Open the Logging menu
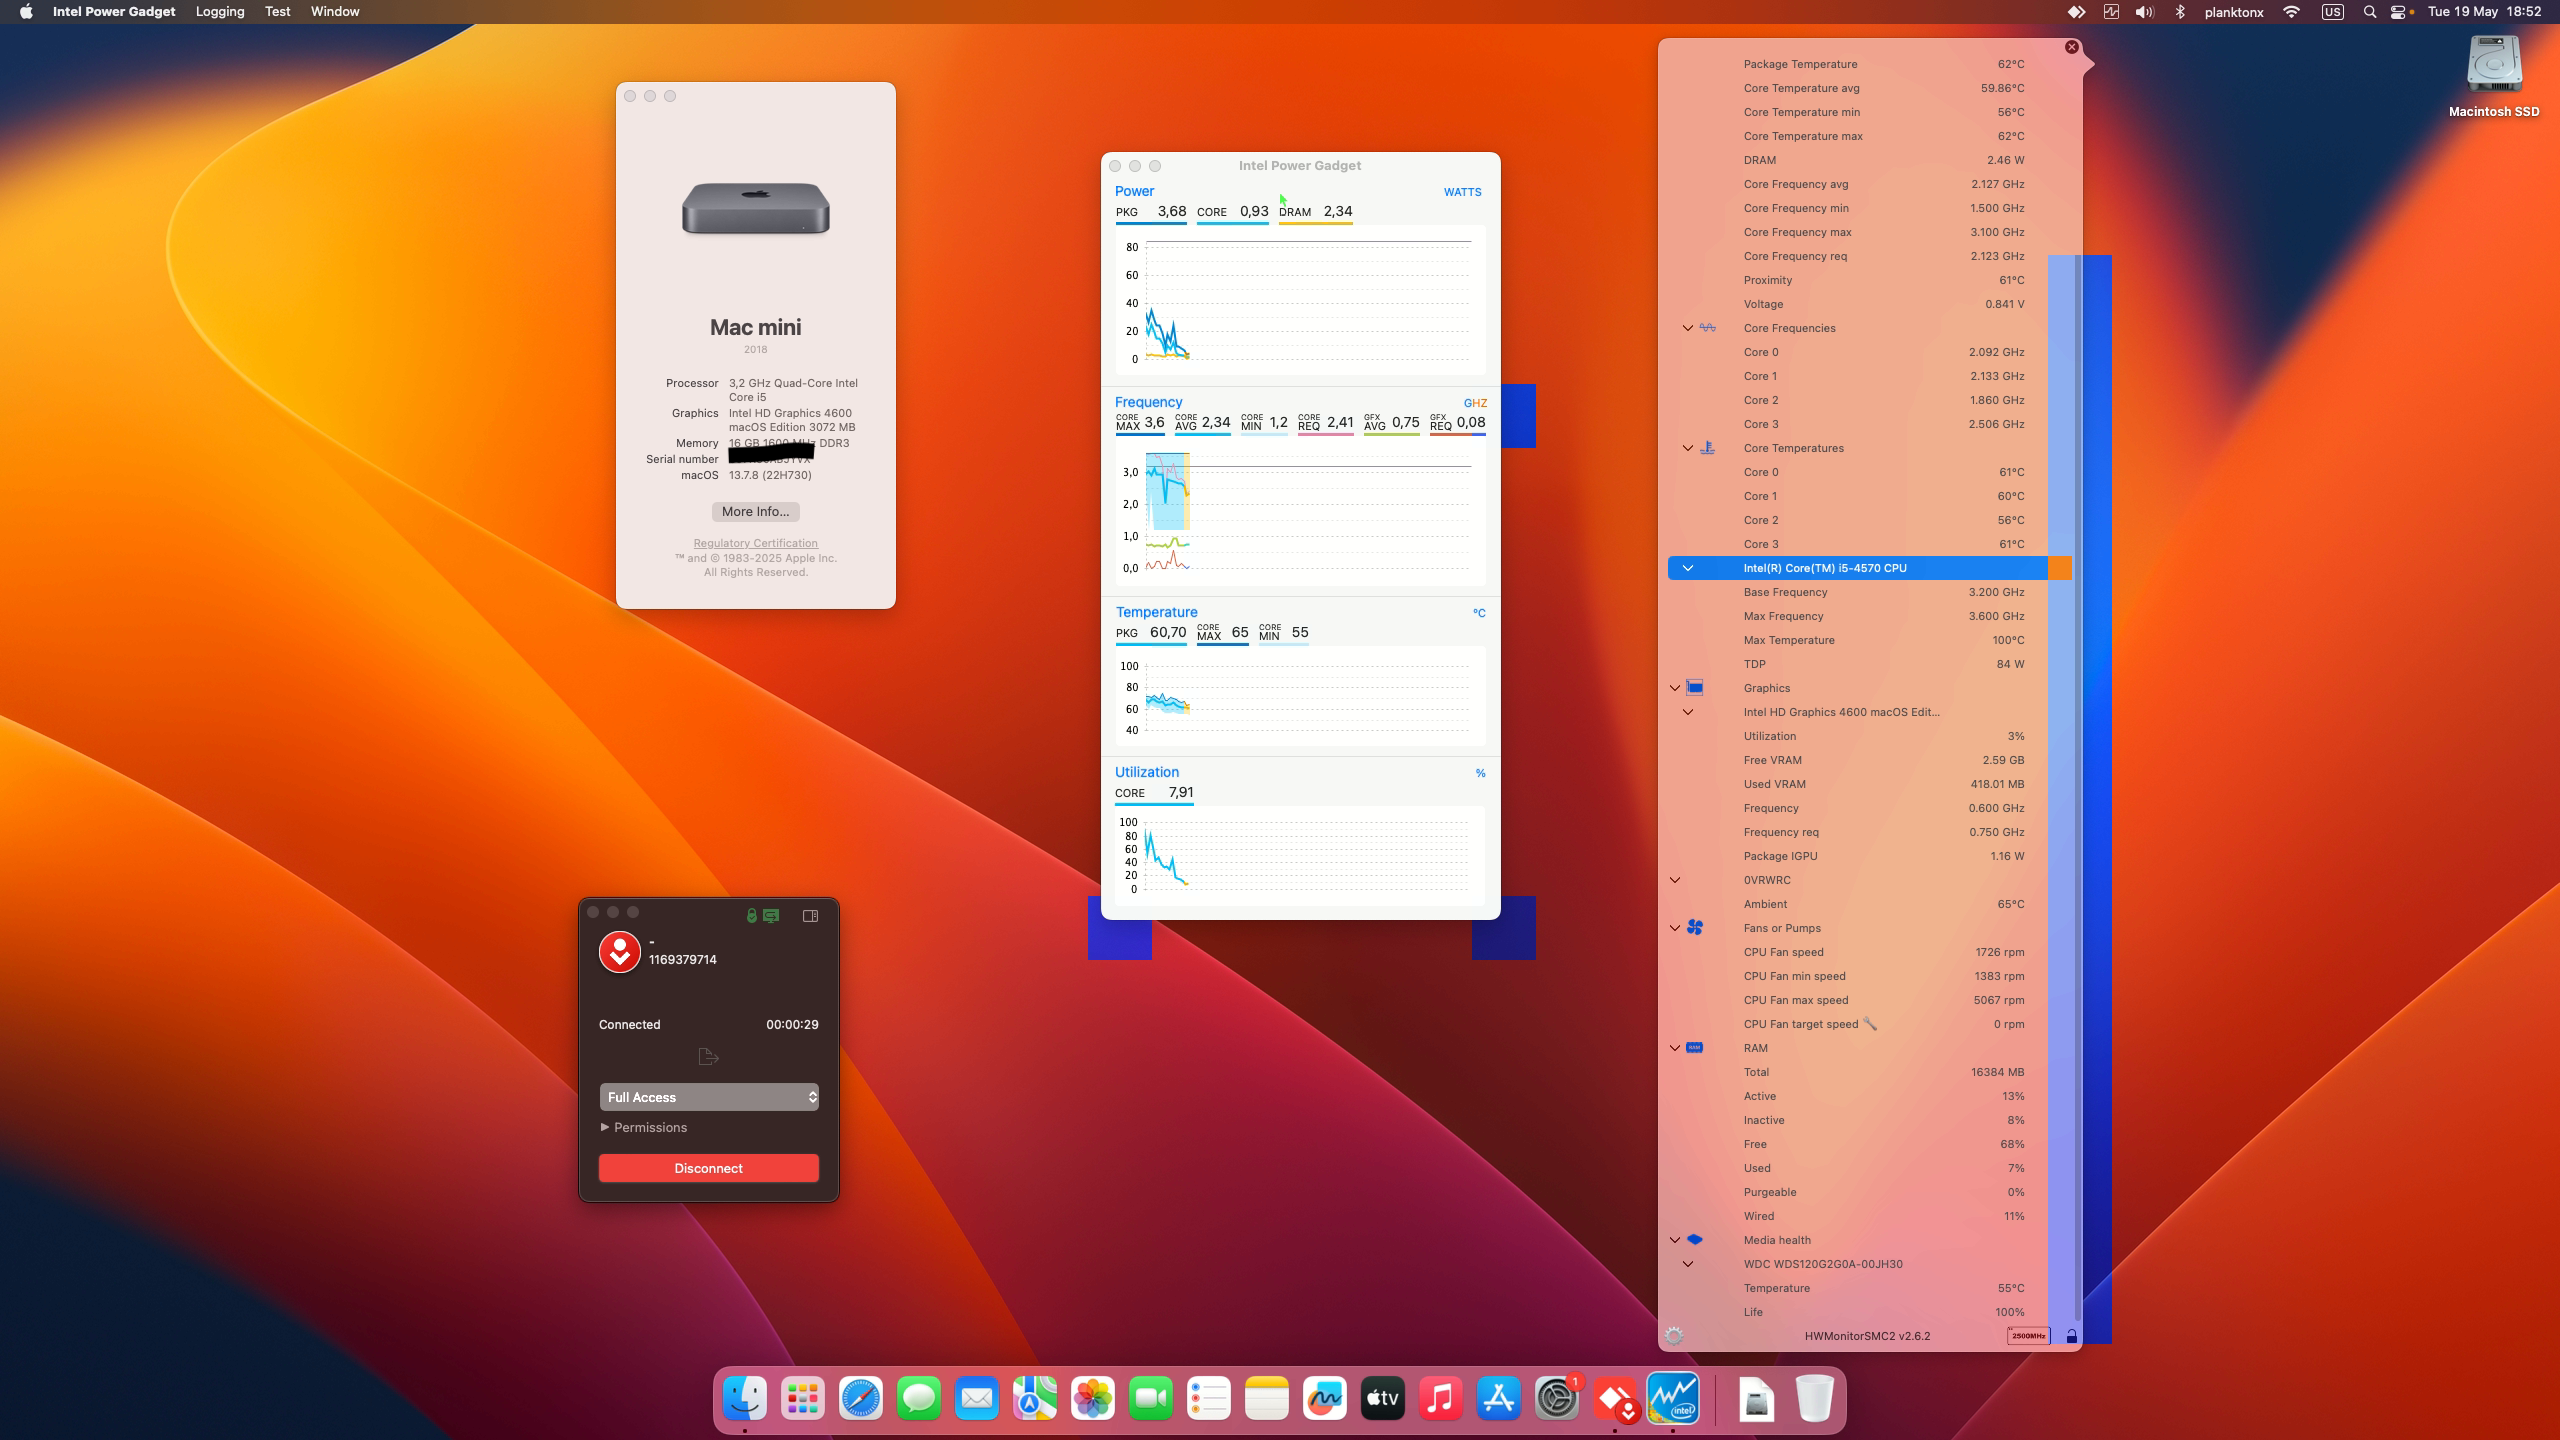Screen dimensions: 2560x1440 coord(220,12)
